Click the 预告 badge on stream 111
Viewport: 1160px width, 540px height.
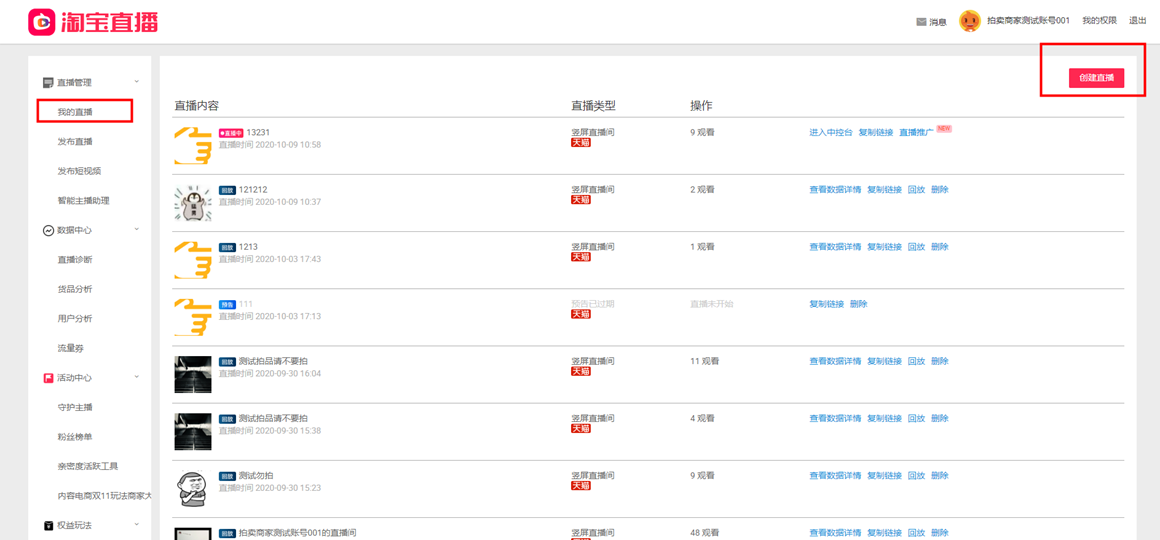point(227,304)
